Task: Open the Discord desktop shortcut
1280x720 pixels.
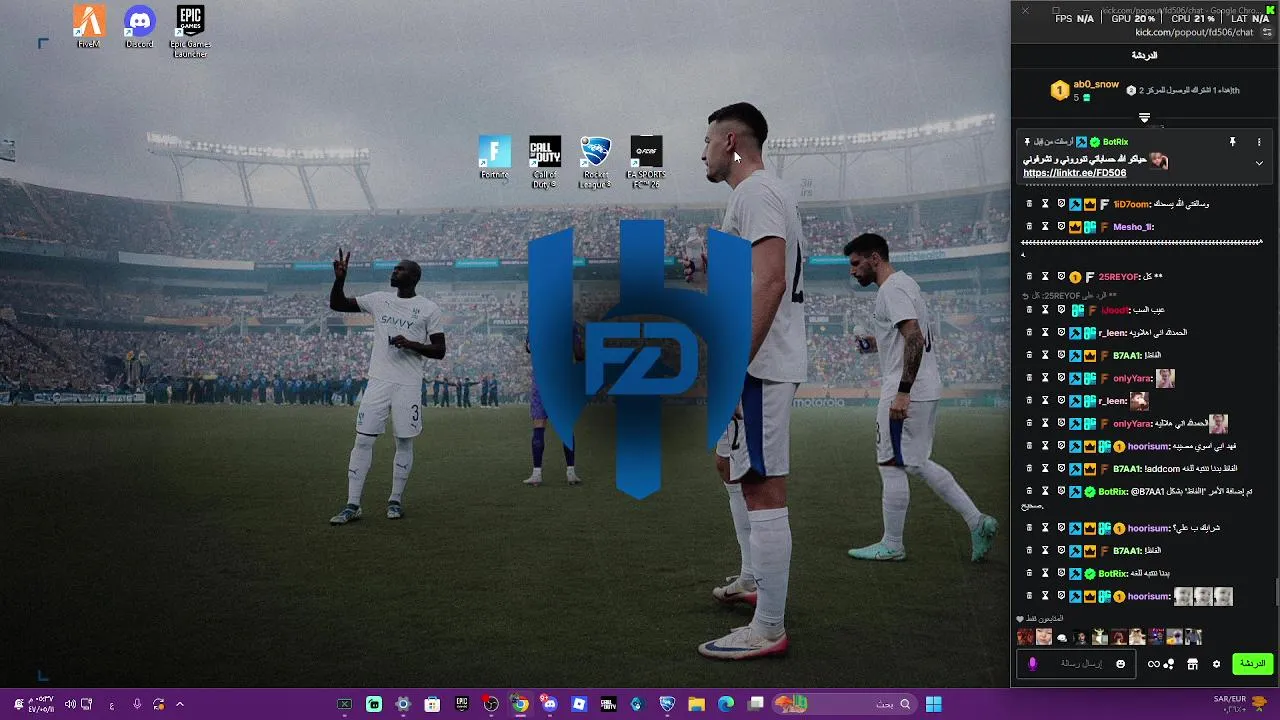Action: tap(140, 27)
